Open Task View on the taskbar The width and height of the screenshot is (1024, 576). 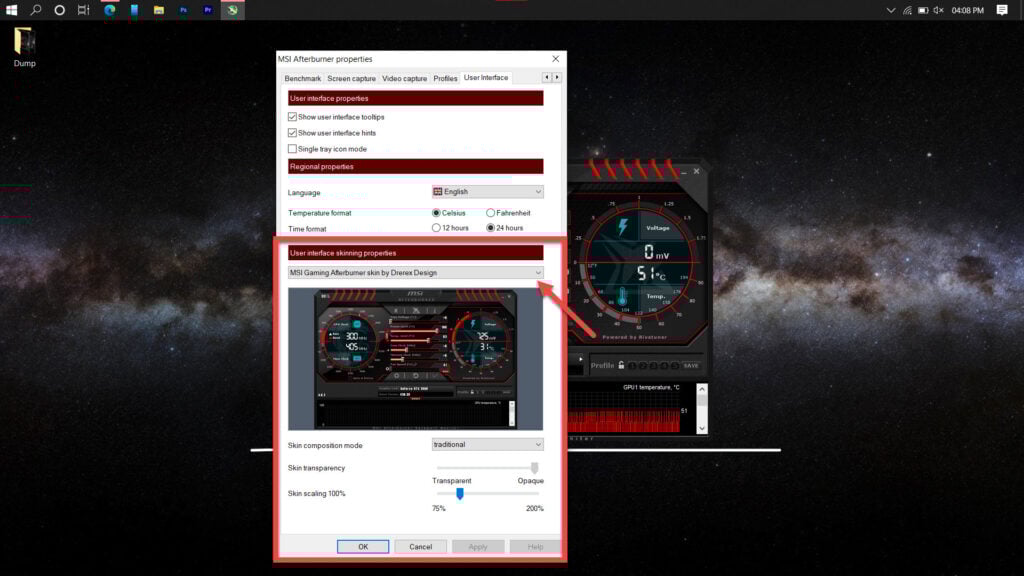coord(84,10)
